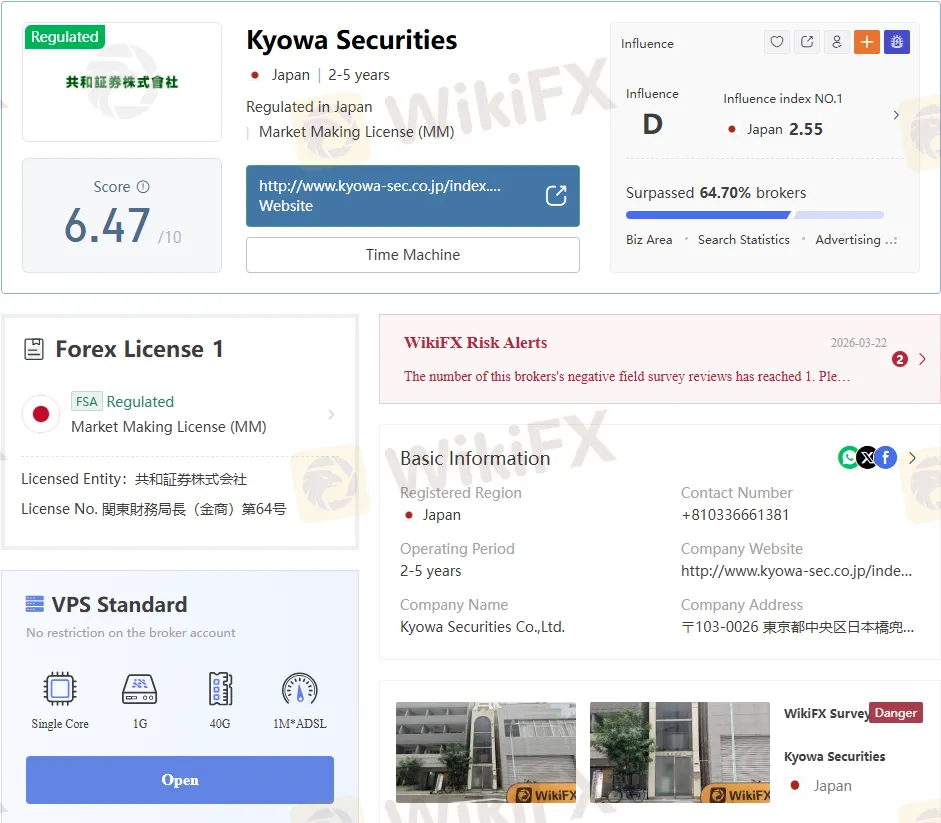
Task: Expand the Influence index details arrow
Action: [x=895, y=115]
